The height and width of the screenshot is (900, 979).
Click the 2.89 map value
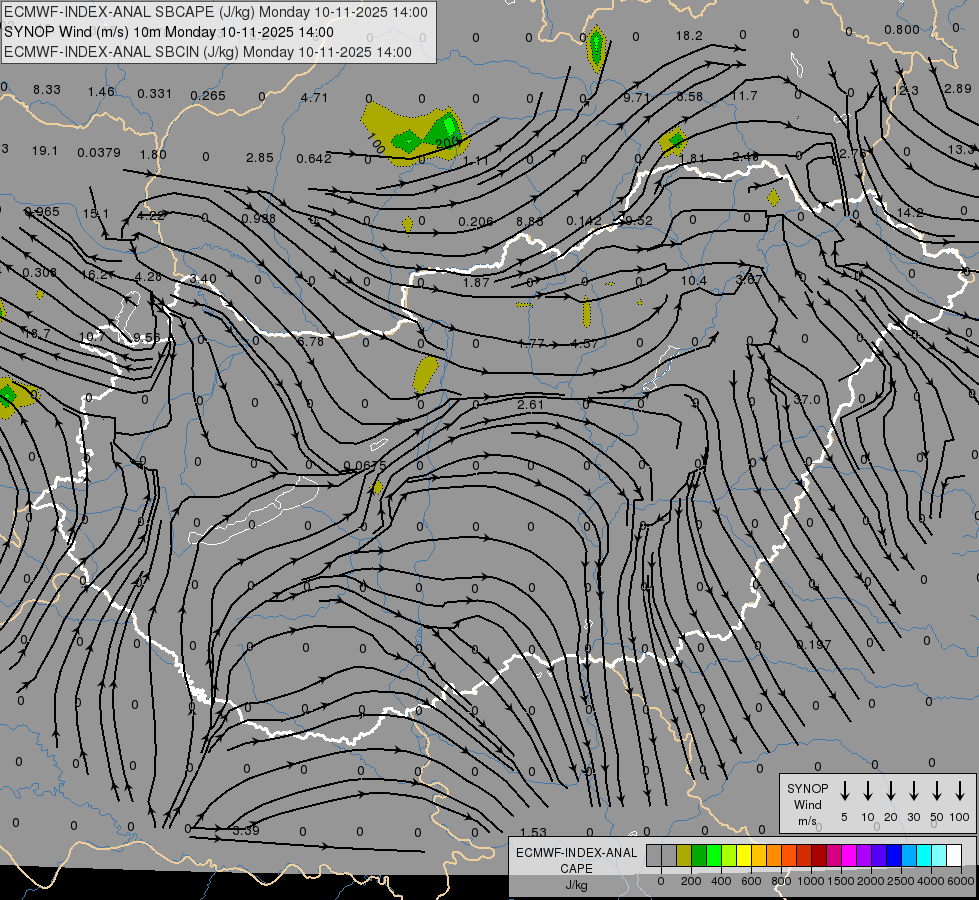[x=958, y=89]
